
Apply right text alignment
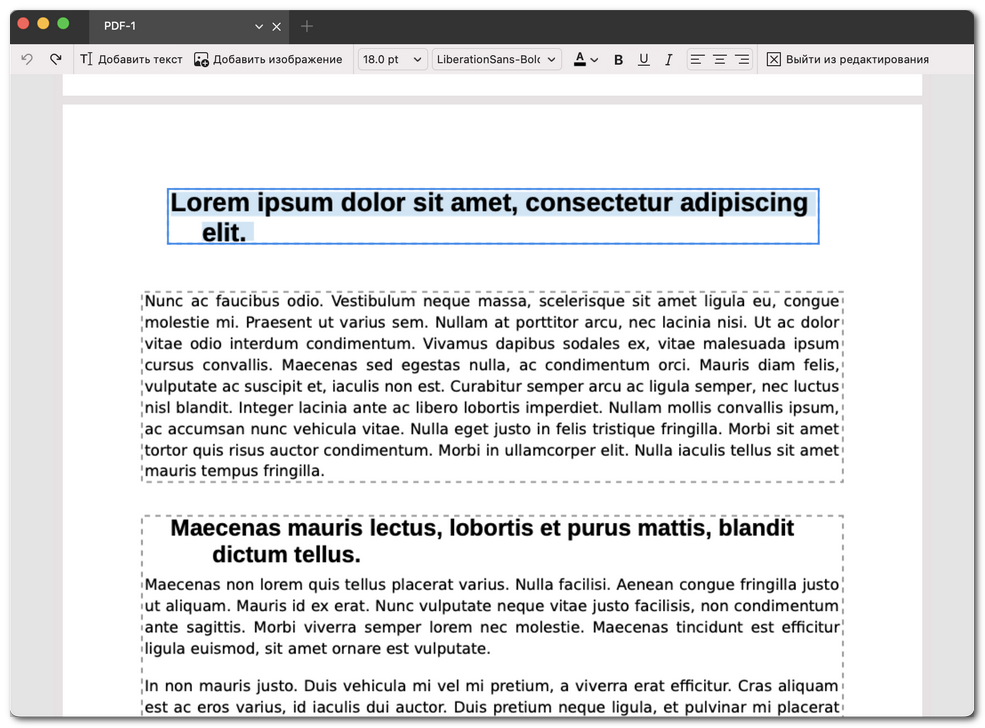[x=742, y=59]
